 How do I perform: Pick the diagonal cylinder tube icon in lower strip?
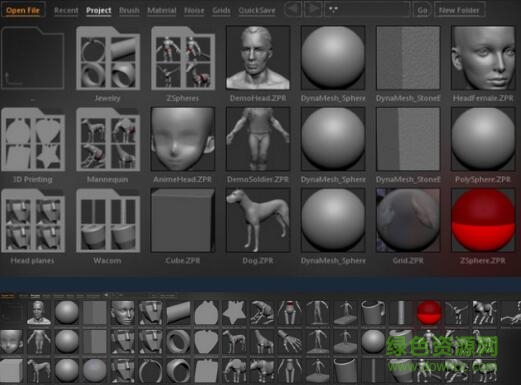pyautogui.click(x=179, y=312)
